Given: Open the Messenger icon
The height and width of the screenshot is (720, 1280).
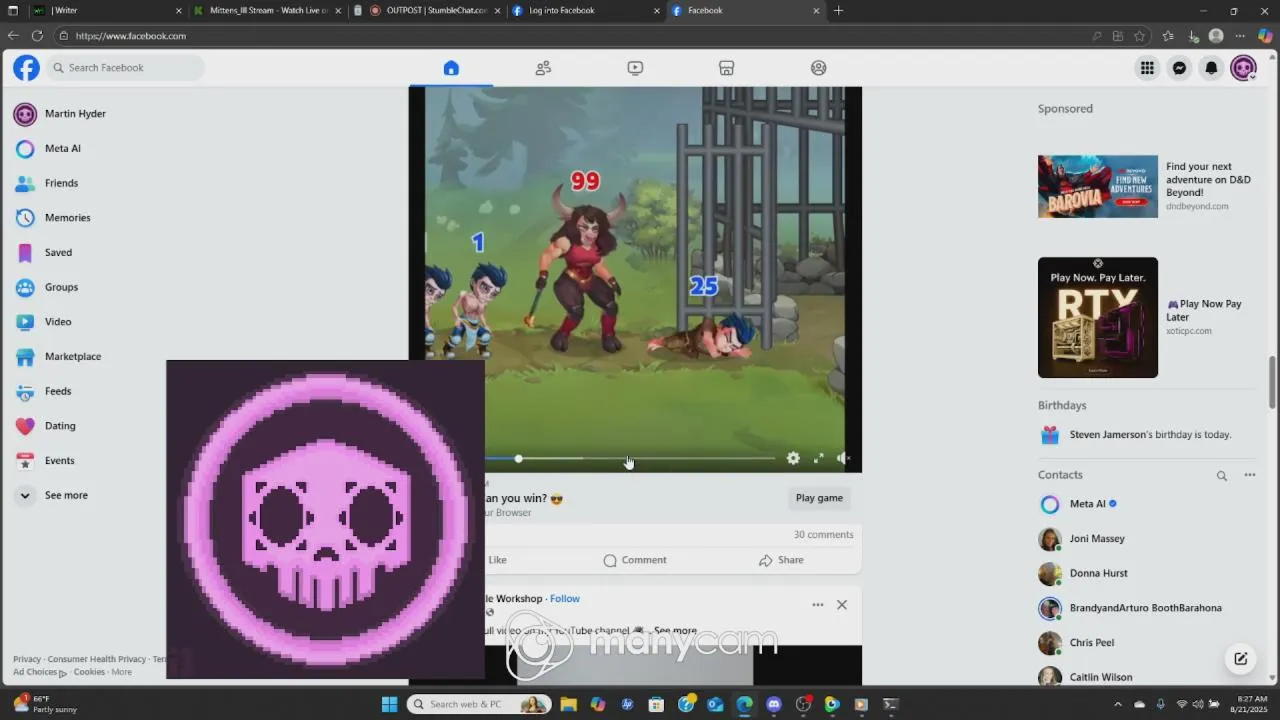Looking at the screenshot, I should 1179,68.
